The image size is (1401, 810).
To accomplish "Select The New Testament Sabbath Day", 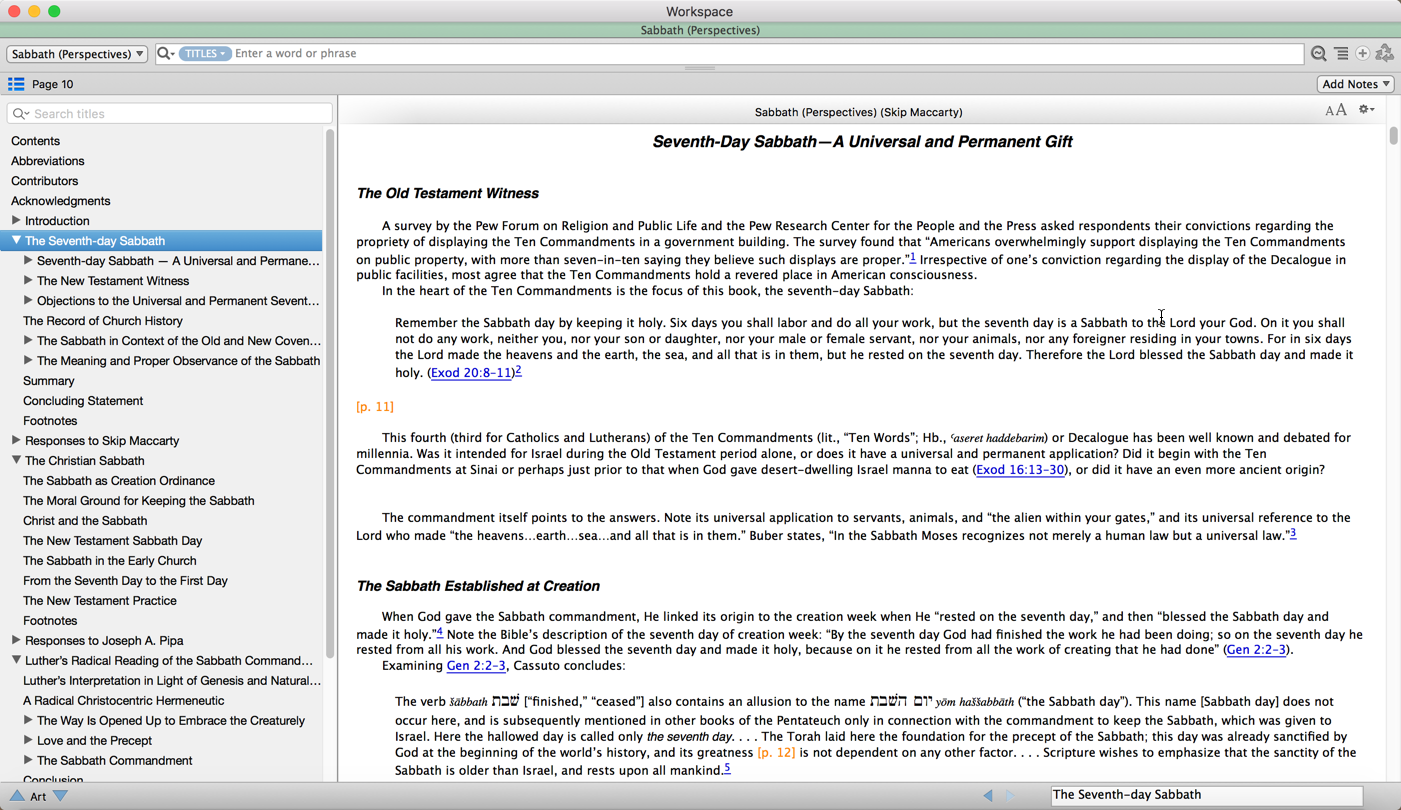I will point(113,541).
